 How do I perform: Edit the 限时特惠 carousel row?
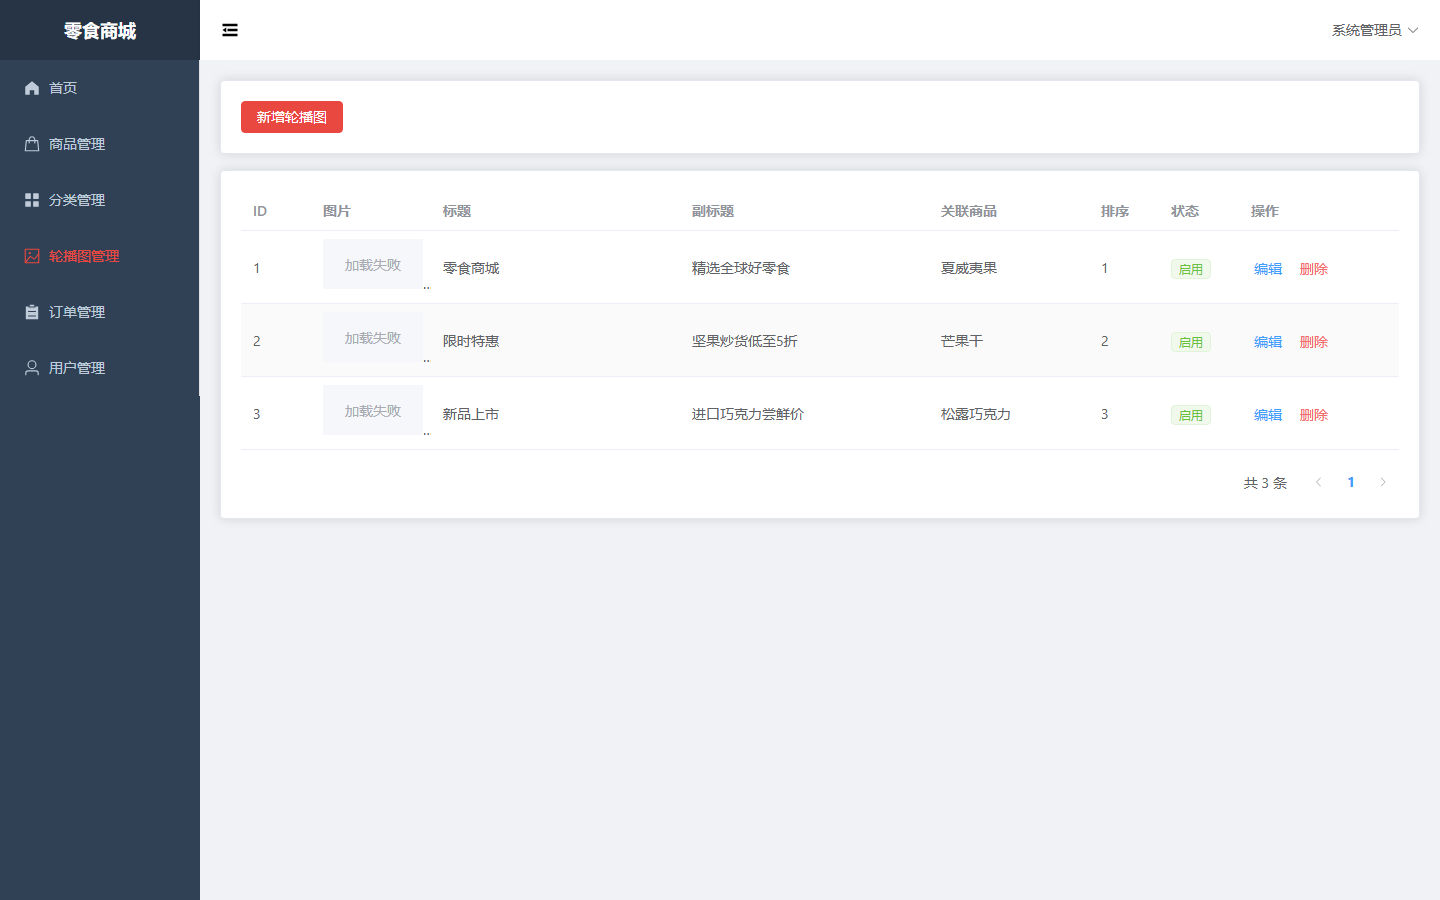pos(1268,342)
